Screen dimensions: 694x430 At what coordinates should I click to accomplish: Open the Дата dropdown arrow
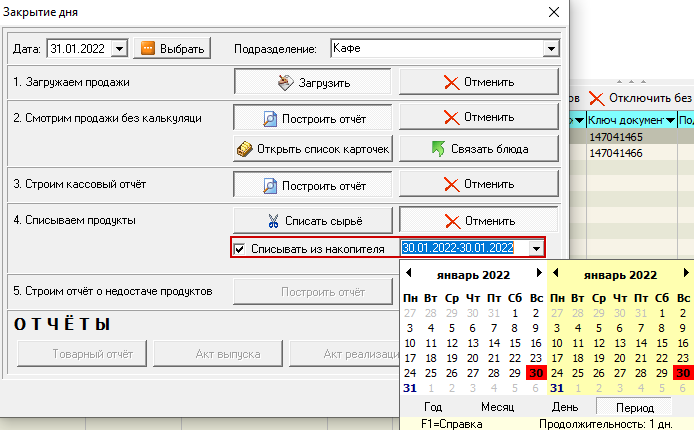(x=120, y=48)
